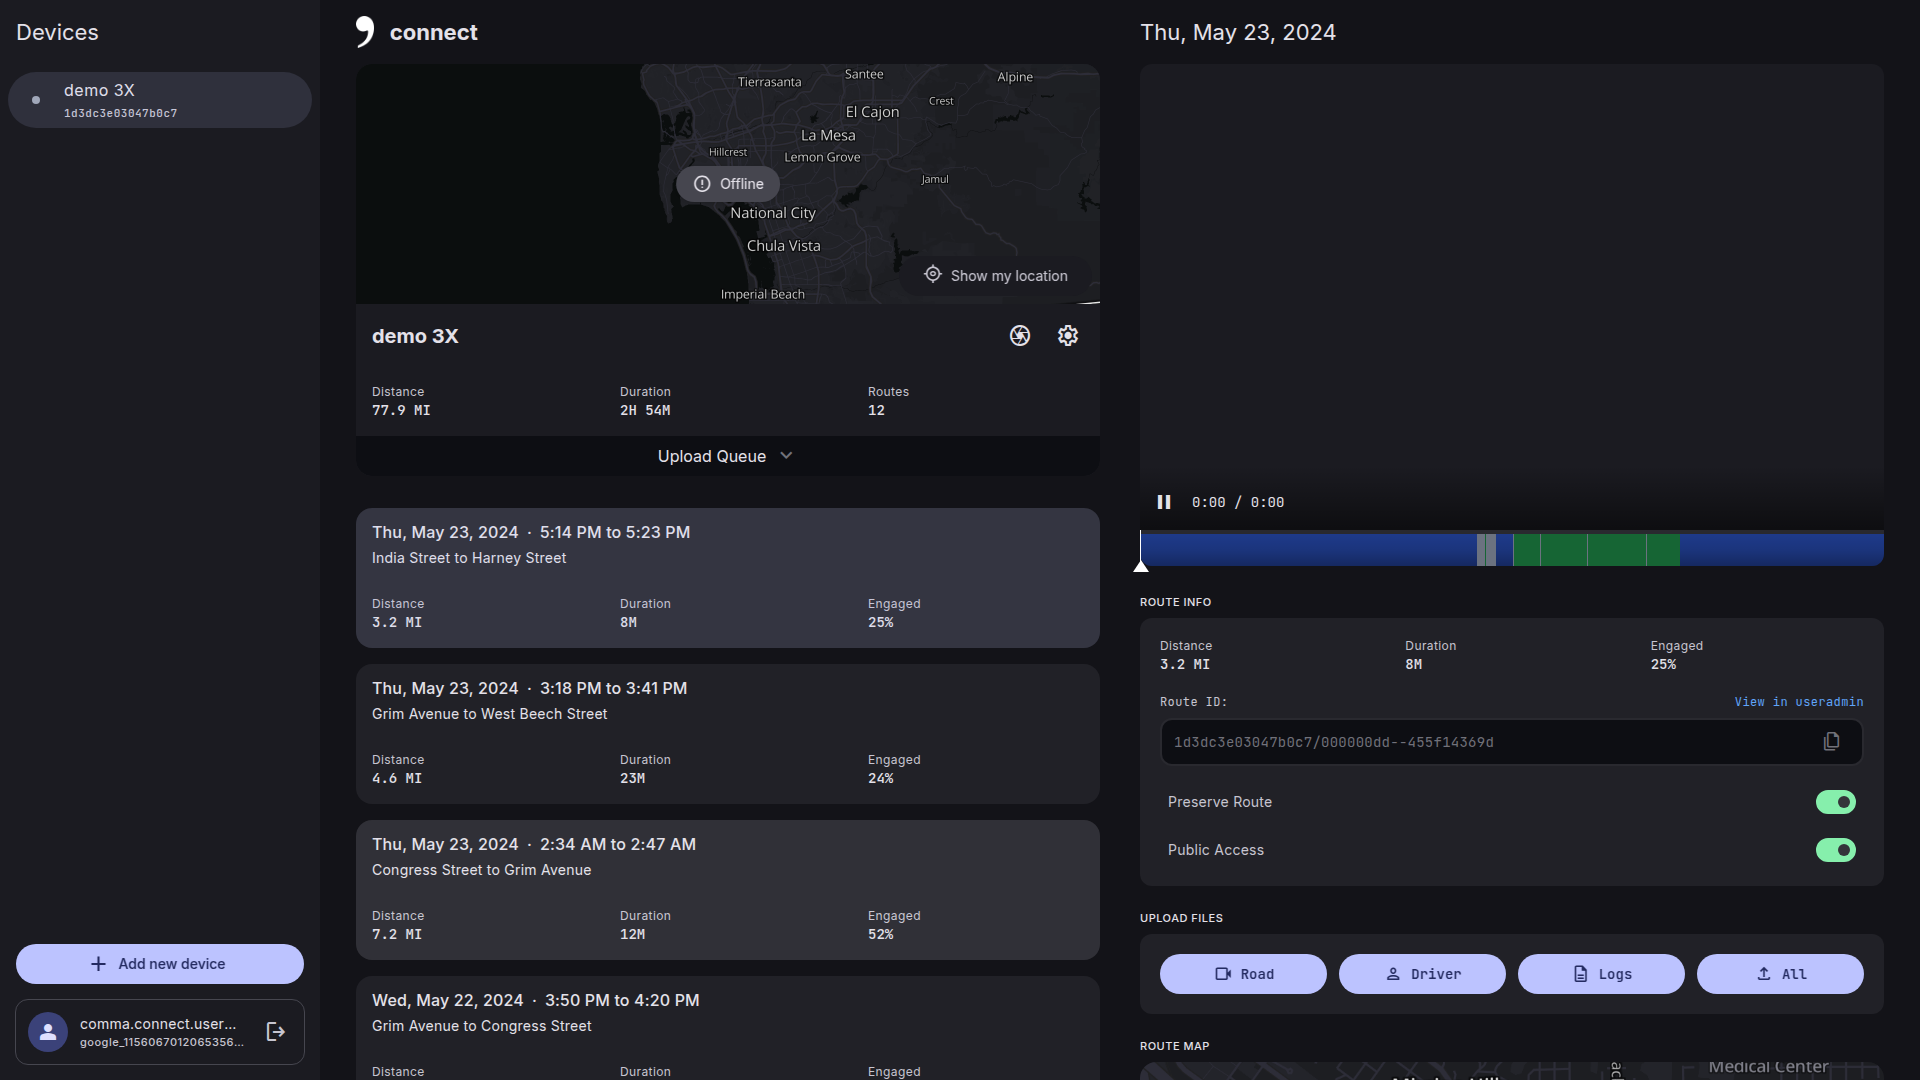Click the Show my location target icon

point(932,275)
